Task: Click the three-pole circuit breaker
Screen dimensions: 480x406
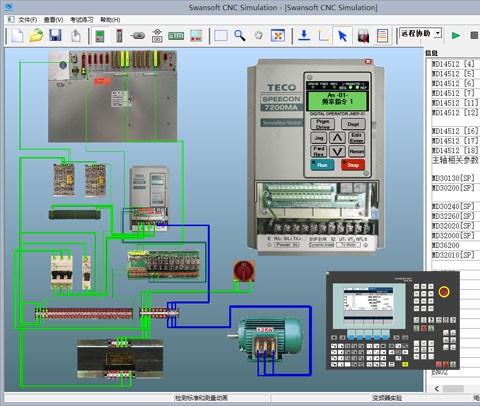Action: tap(62, 272)
